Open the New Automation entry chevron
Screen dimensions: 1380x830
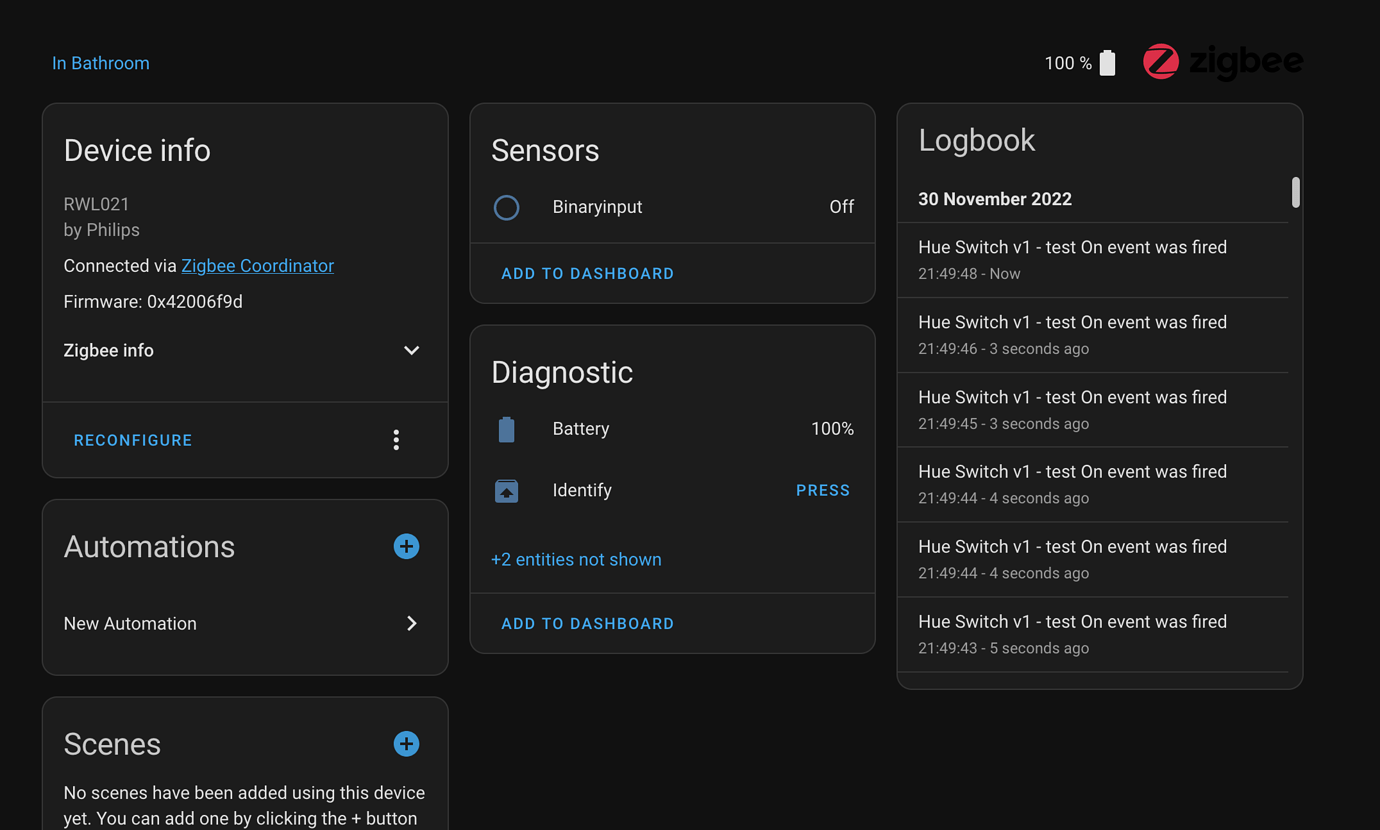coord(411,622)
